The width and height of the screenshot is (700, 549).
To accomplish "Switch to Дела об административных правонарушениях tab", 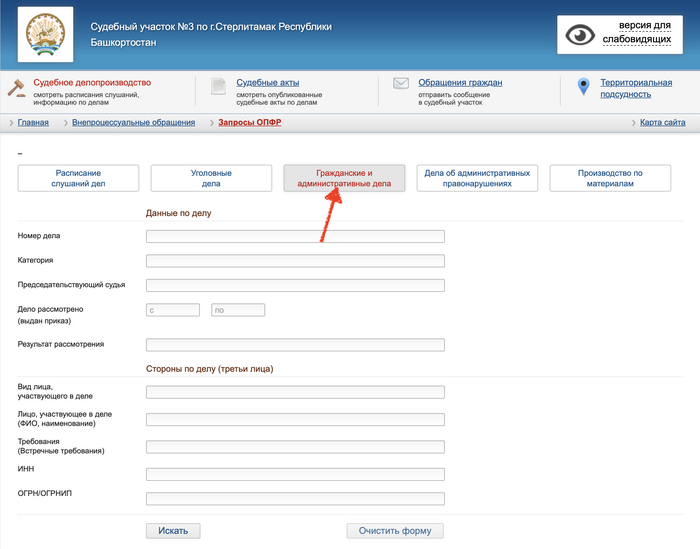I will pos(477,178).
